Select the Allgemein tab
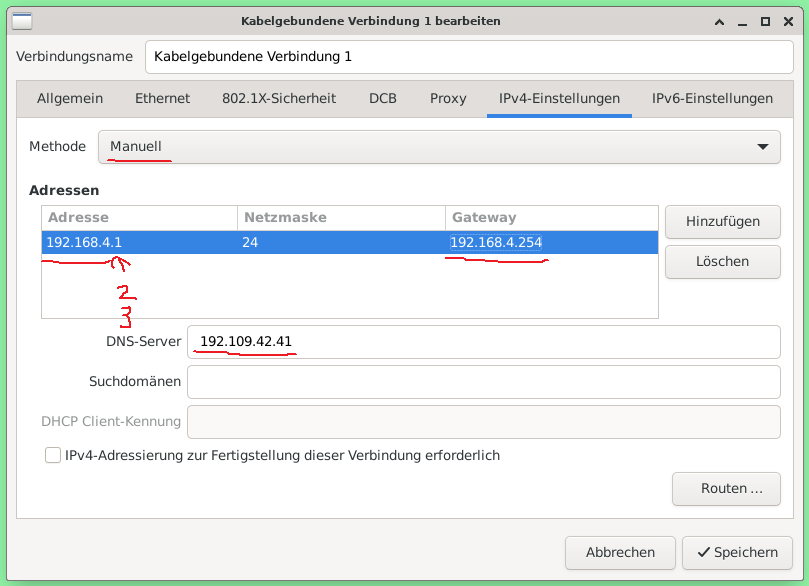 [70, 98]
